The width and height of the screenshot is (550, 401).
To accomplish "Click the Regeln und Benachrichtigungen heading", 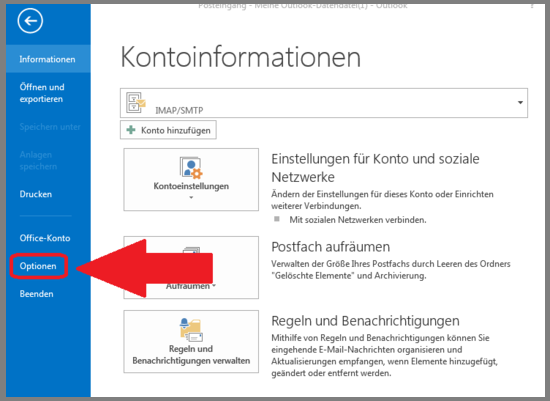I will [x=365, y=321].
